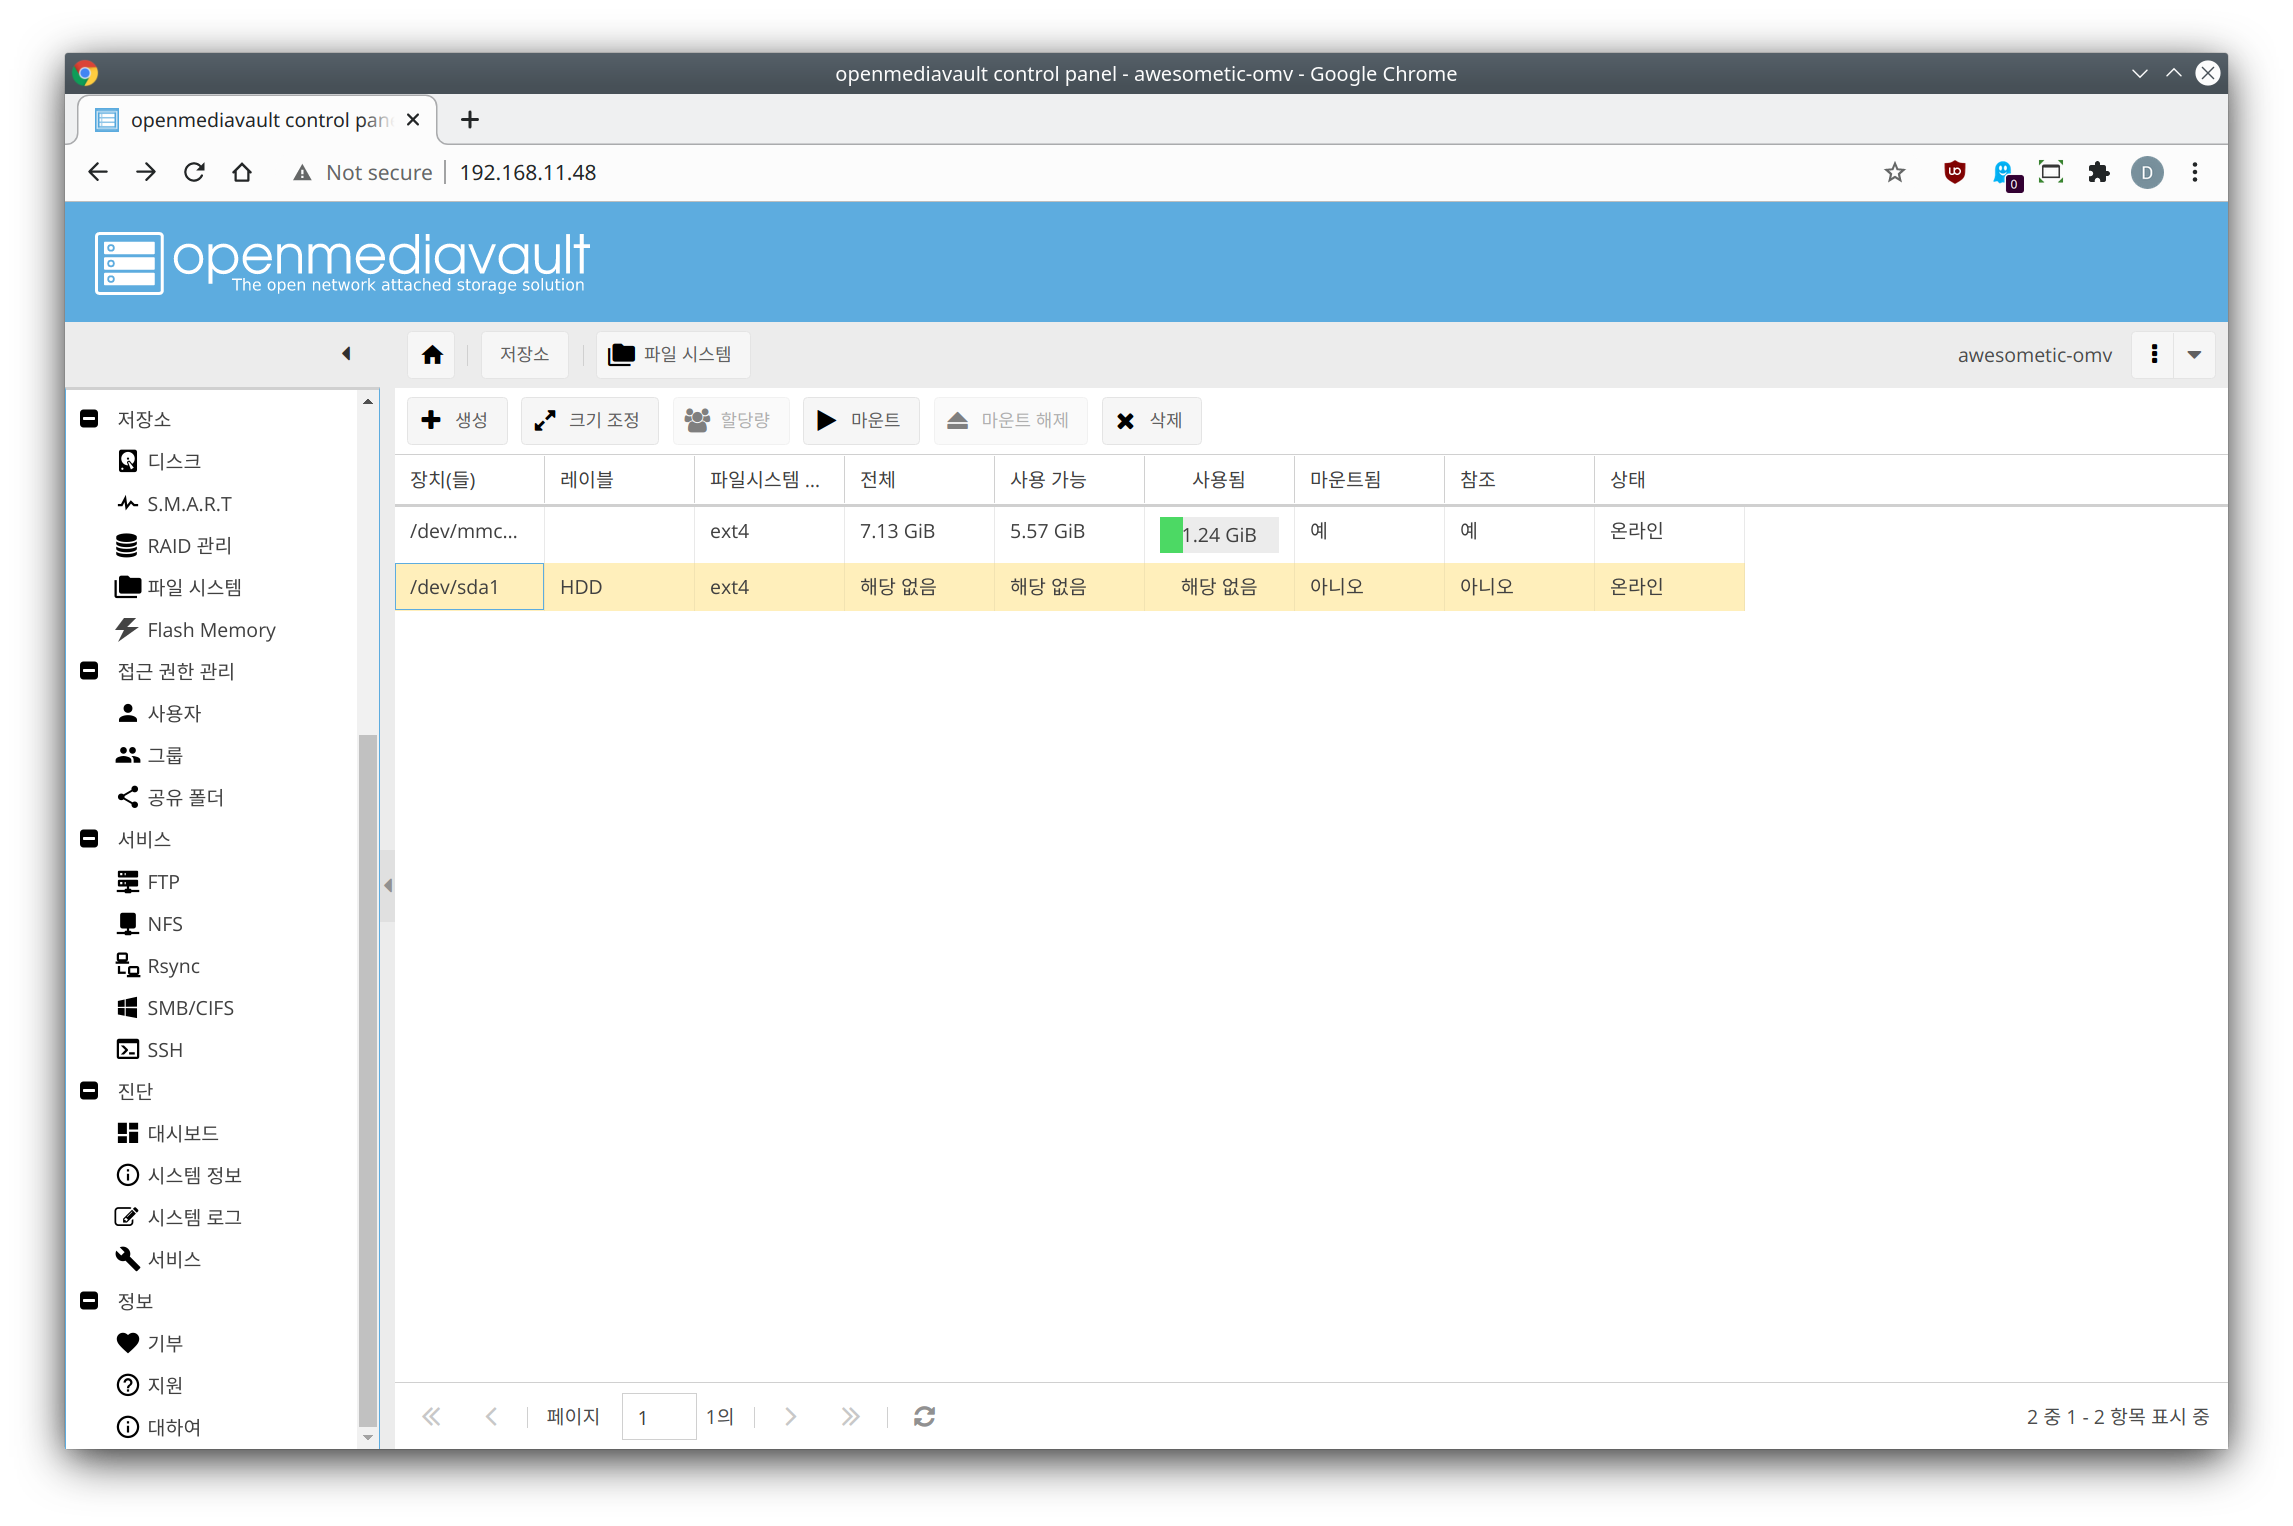Viewport: 2293px width, 1526px height.
Task: Collapse the left navigation panel arrow
Action: pos(346,354)
